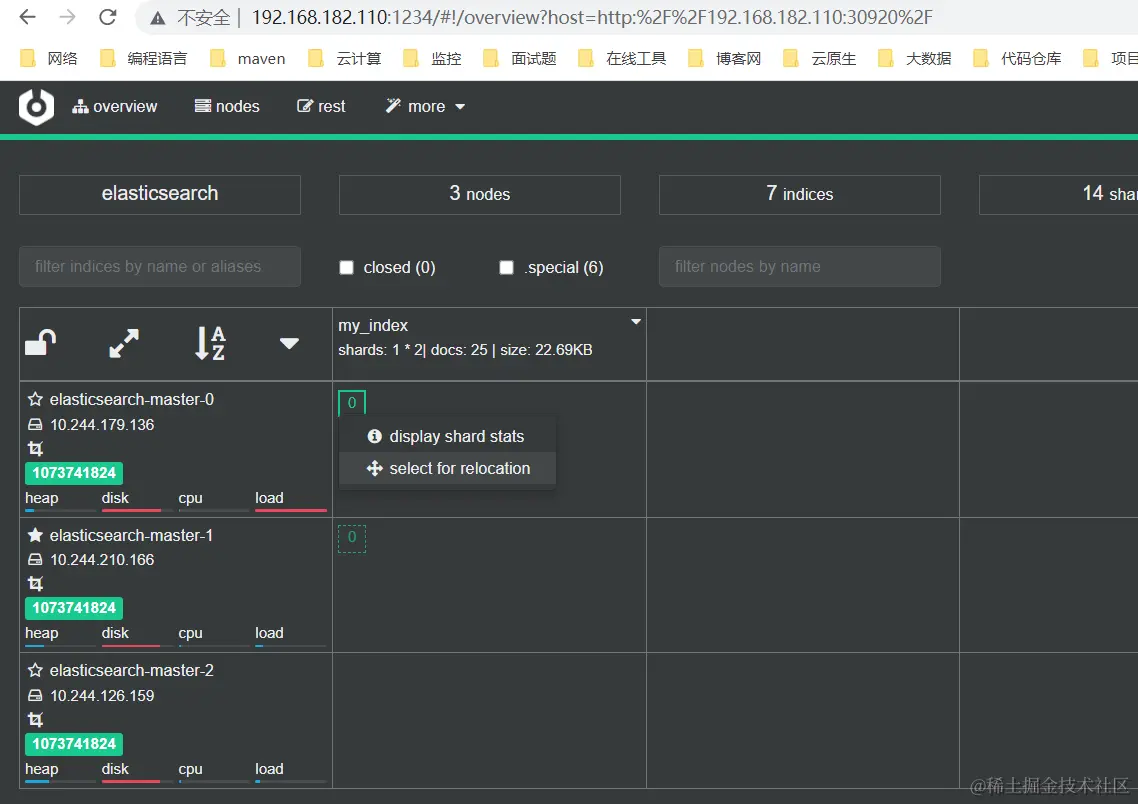
Task: Open the caret dropdown in the table header
Action: pos(289,343)
